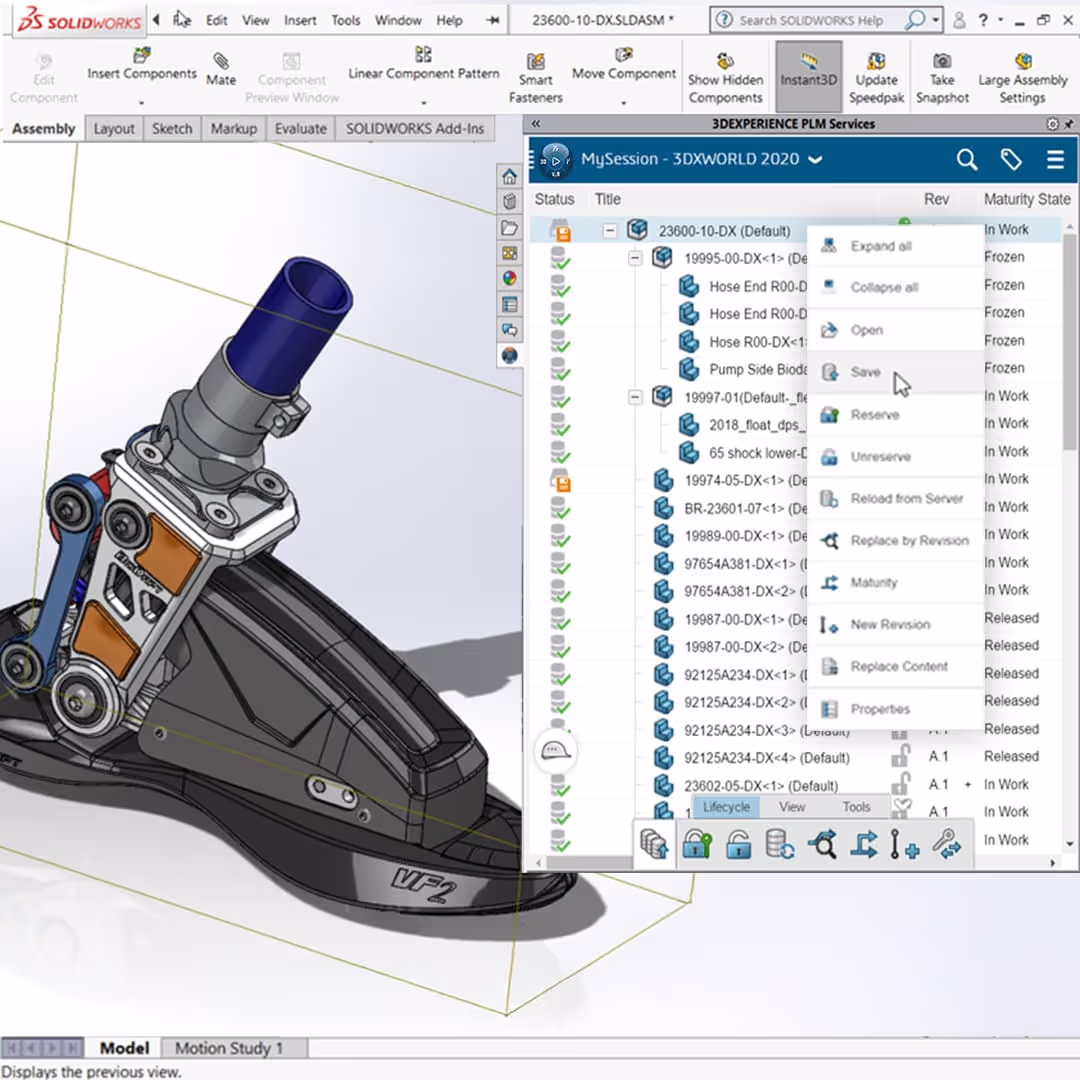Viewport: 1080px width, 1080px height.
Task: Open Linear Component Pattern tool
Action: coord(424,65)
